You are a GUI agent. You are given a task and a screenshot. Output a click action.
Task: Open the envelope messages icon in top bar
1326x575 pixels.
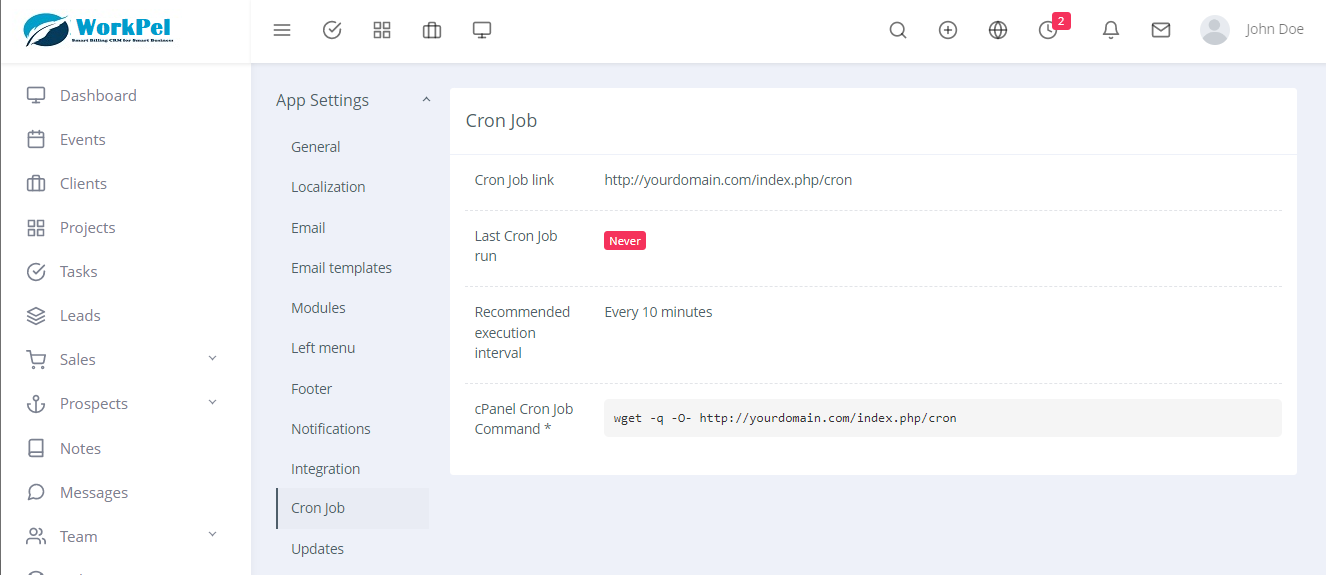[x=1161, y=30]
